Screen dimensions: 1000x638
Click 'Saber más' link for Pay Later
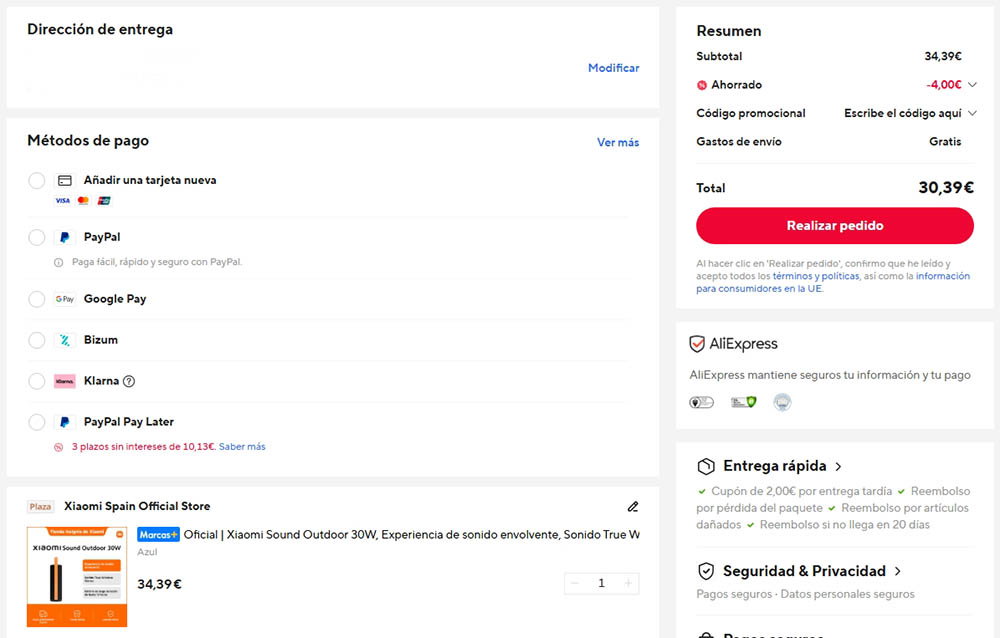[242, 447]
